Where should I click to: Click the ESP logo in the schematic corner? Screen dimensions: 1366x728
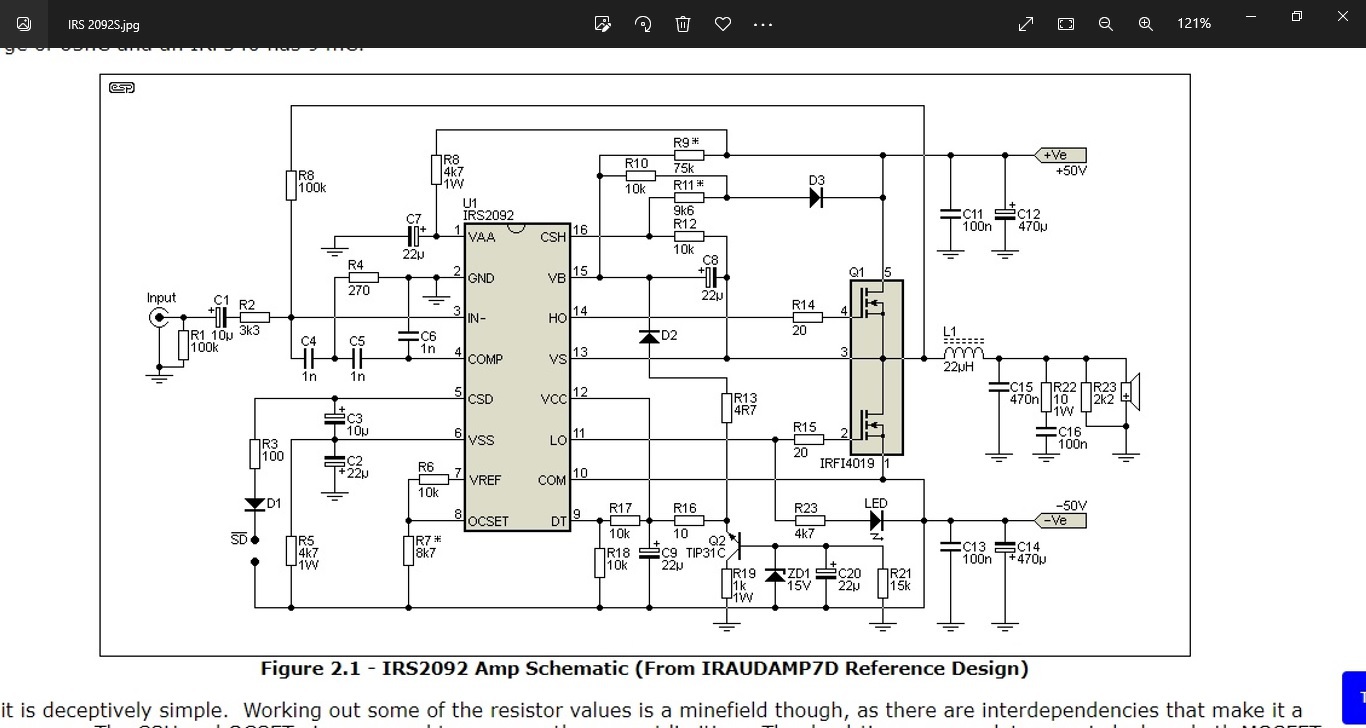(122, 88)
